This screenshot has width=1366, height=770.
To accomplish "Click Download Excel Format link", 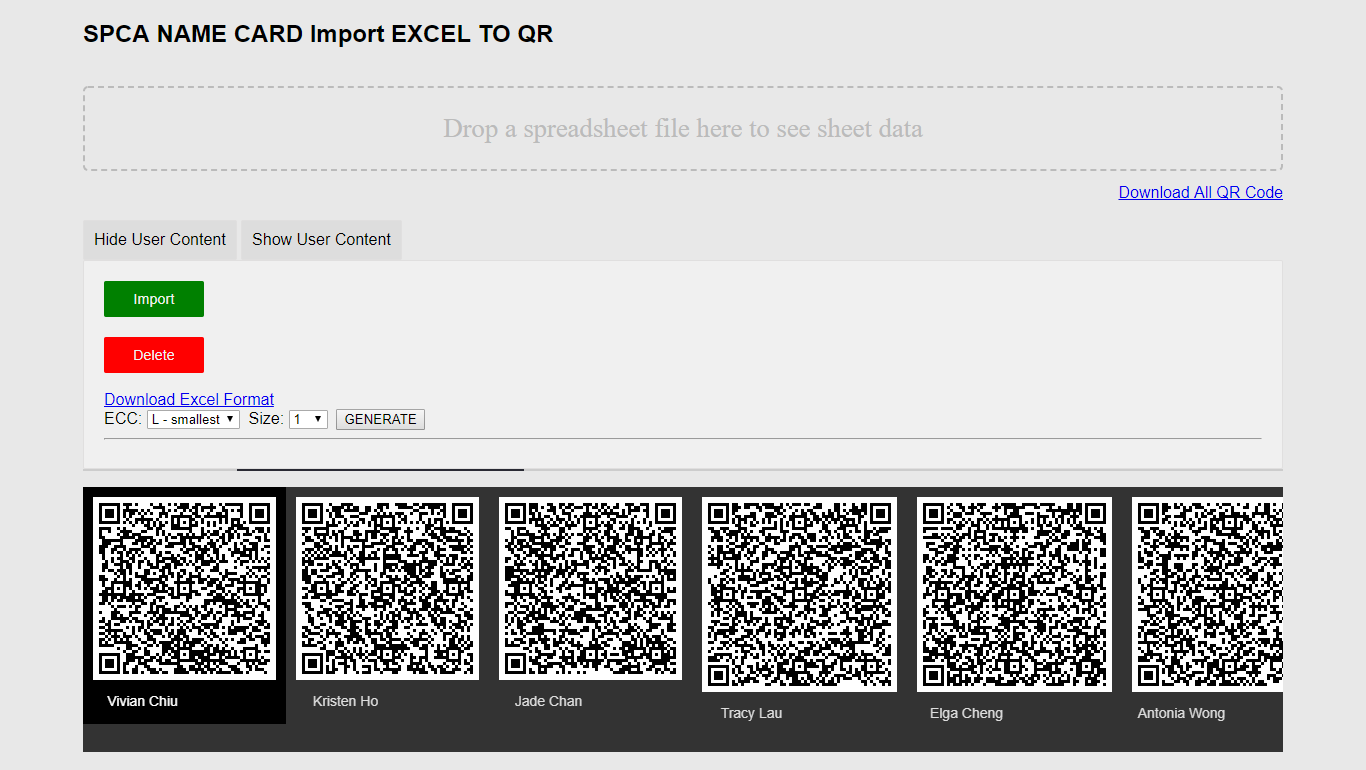I will [x=189, y=399].
